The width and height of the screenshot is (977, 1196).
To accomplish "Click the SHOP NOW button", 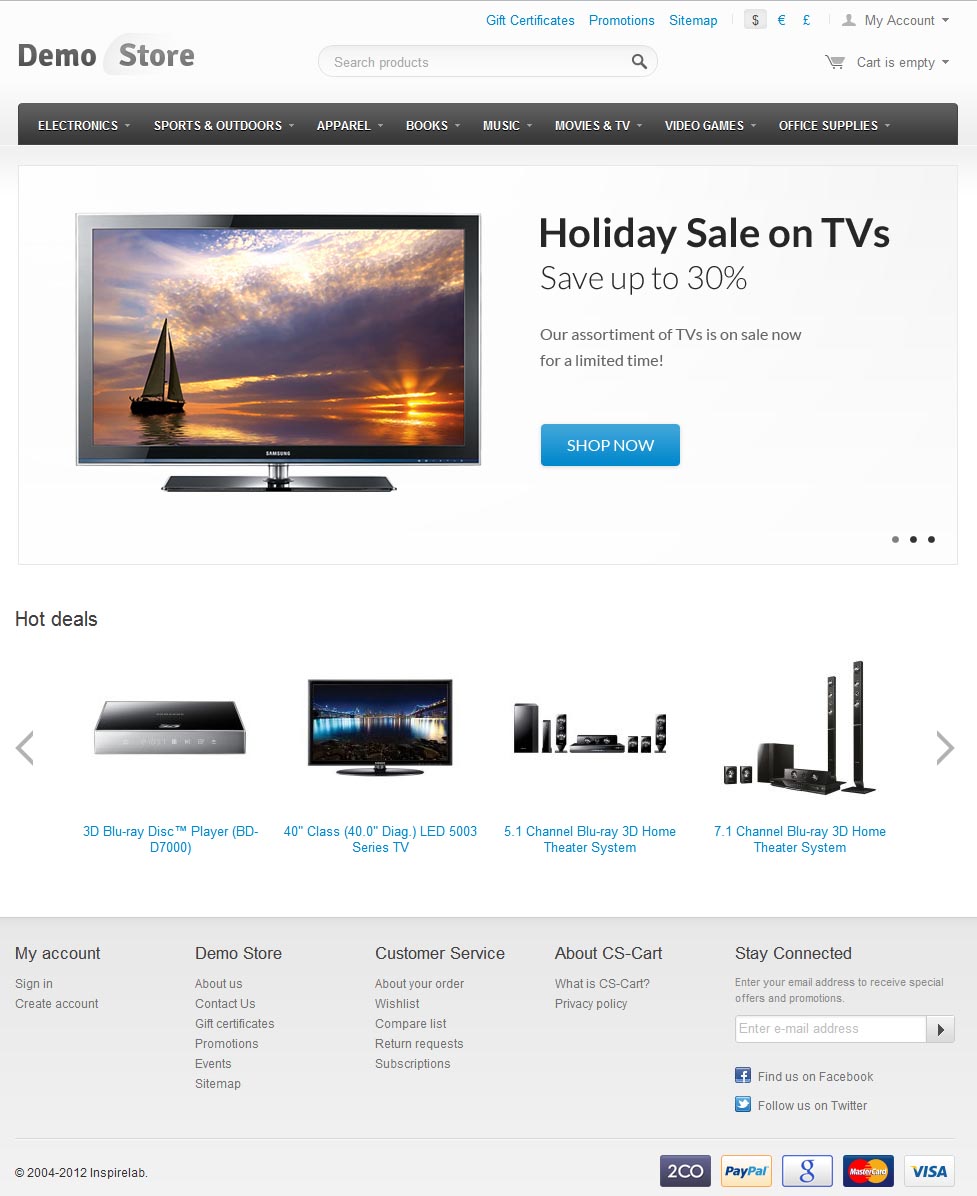I will tap(610, 445).
